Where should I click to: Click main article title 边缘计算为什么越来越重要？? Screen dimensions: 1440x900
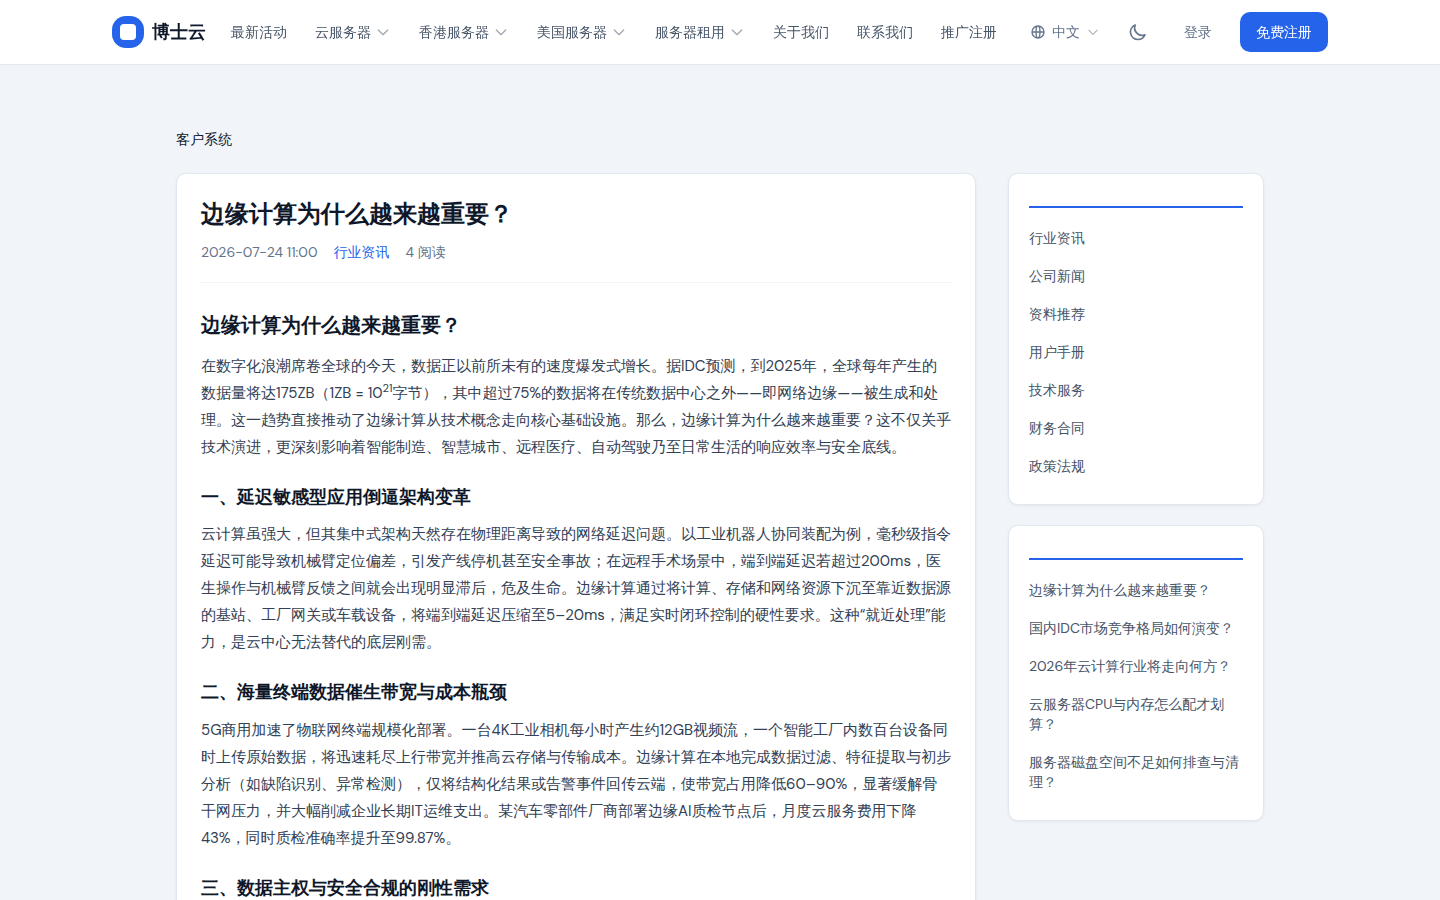tap(356, 214)
